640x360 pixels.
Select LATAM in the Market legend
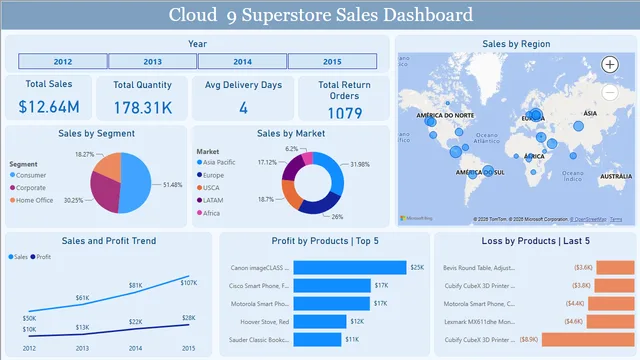point(210,200)
